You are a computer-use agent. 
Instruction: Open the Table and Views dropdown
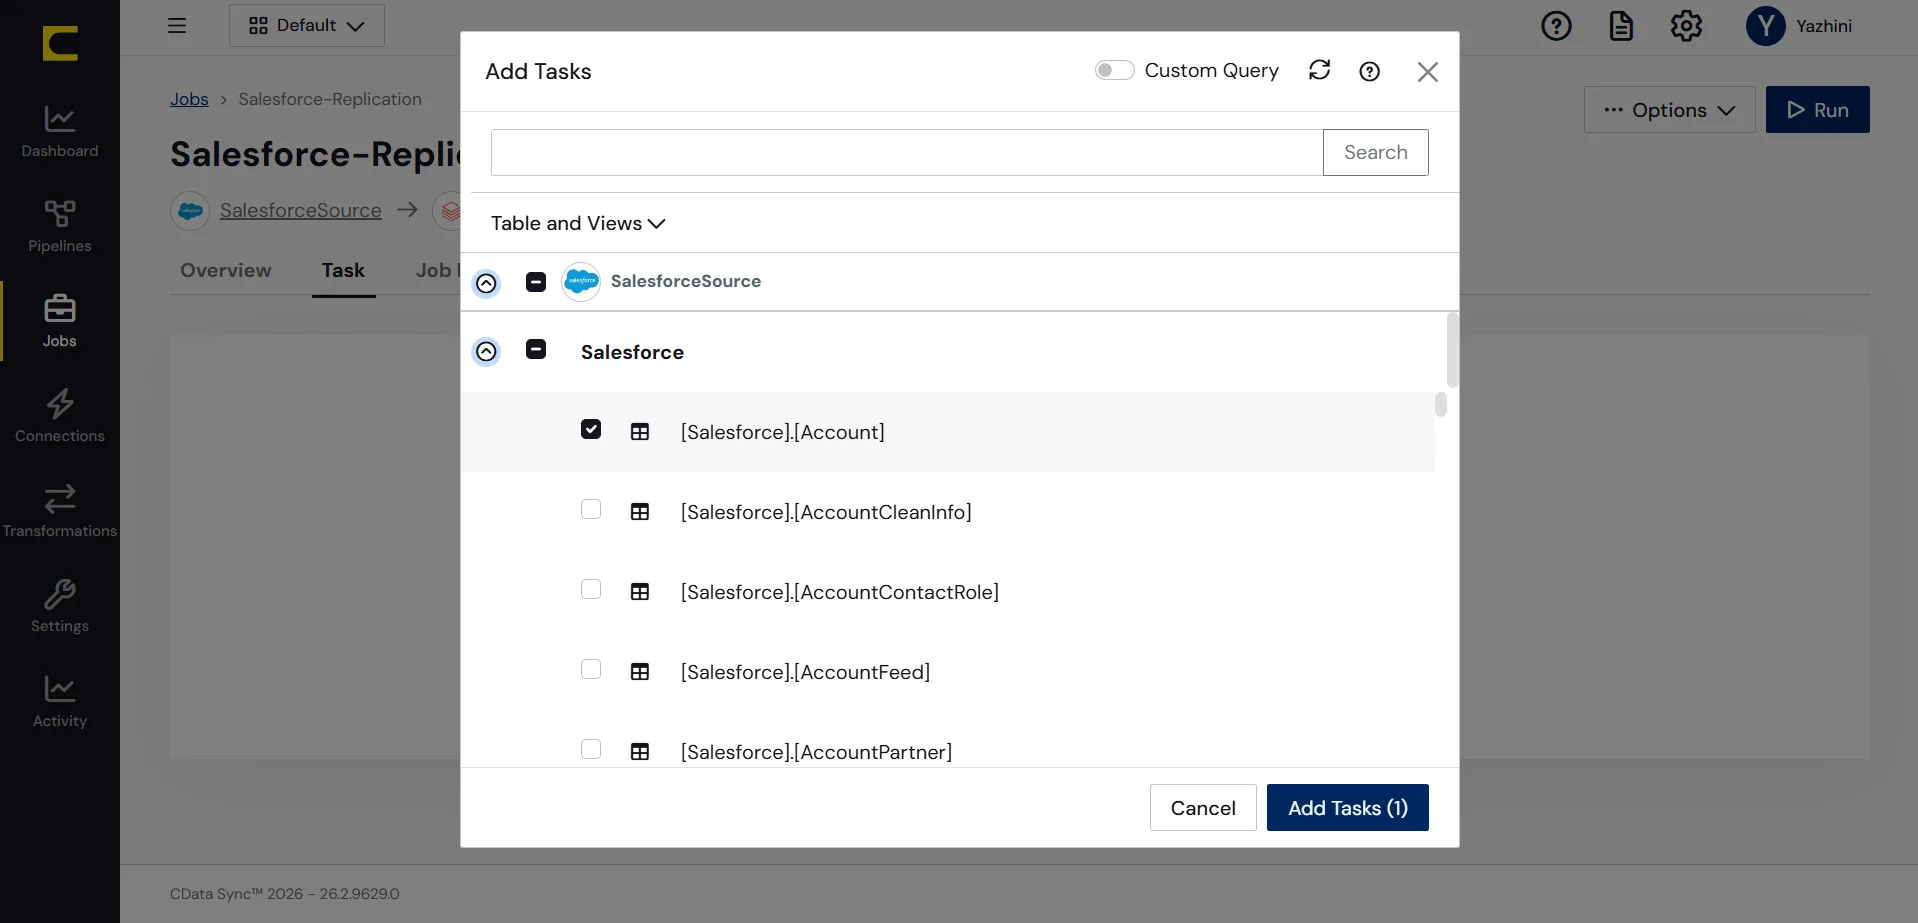coord(578,223)
